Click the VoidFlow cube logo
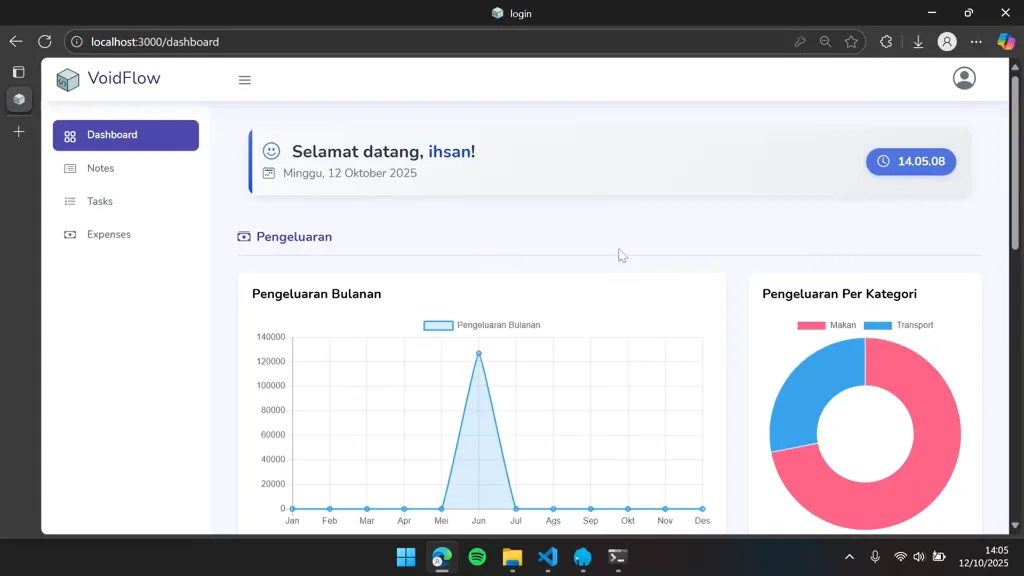This screenshot has width=1024, height=576. pos(68,80)
